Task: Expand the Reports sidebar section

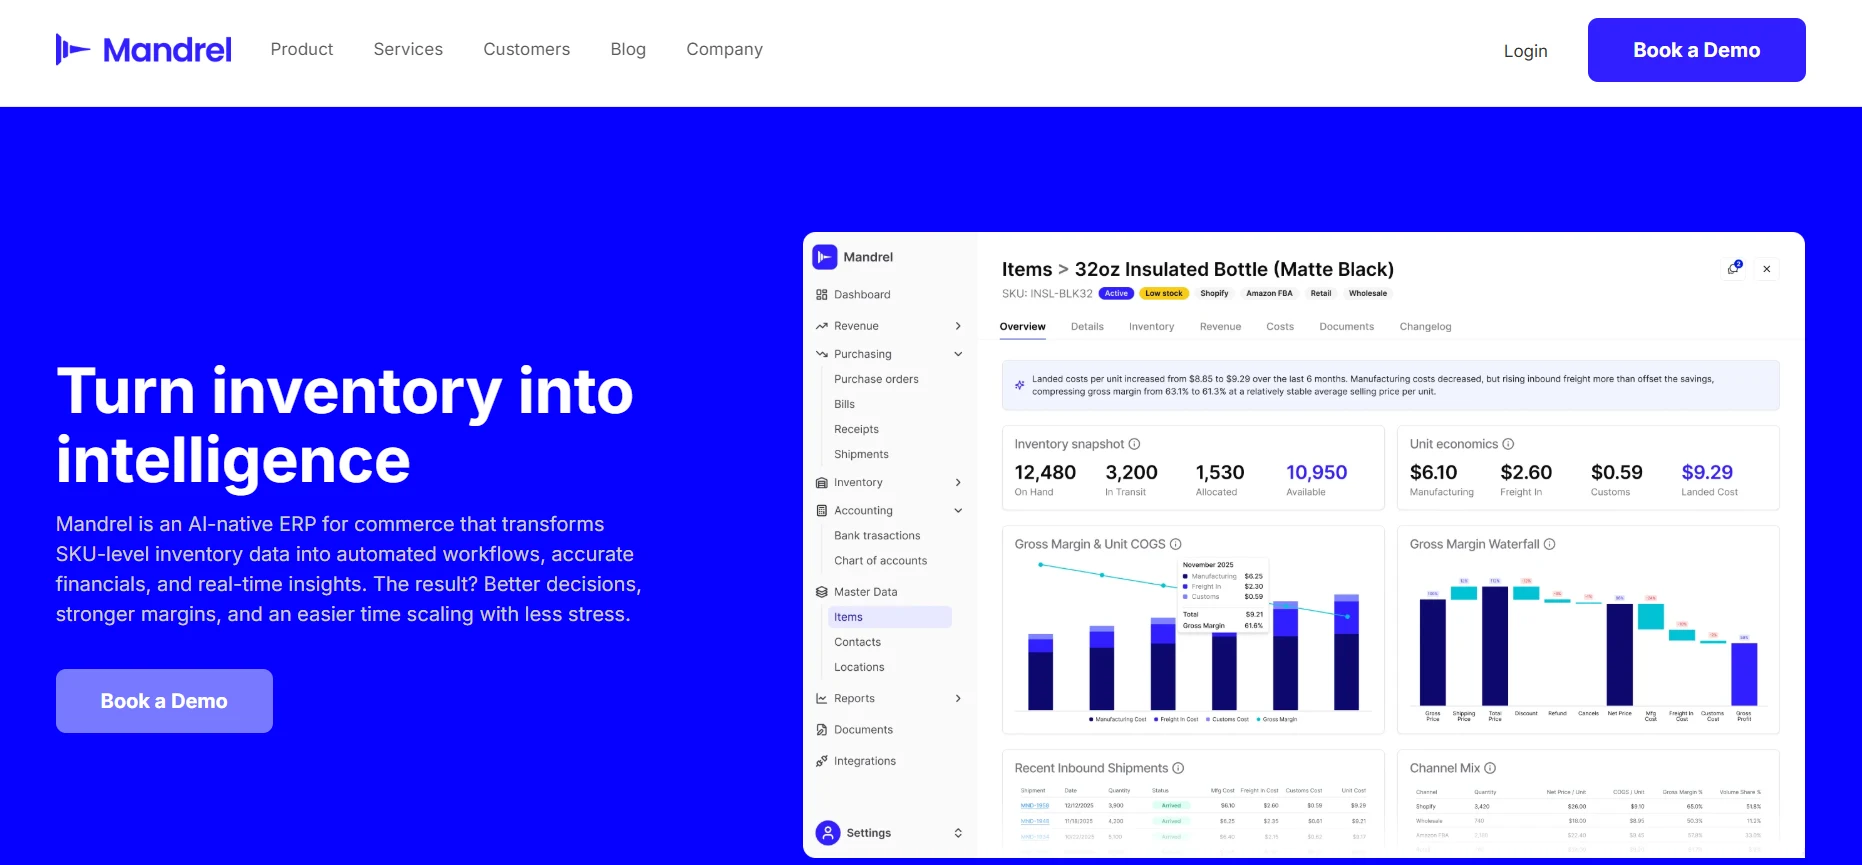Action: click(x=958, y=699)
